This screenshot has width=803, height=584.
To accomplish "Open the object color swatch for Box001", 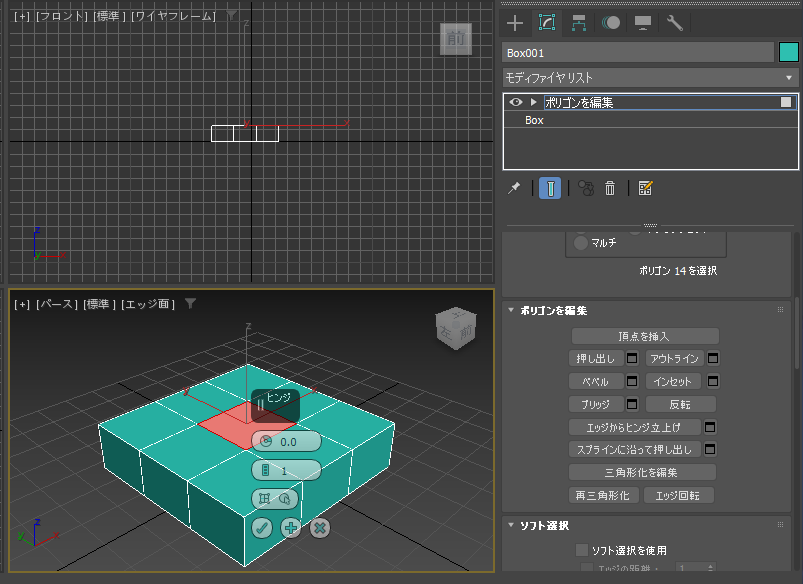I will tap(789, 52).
